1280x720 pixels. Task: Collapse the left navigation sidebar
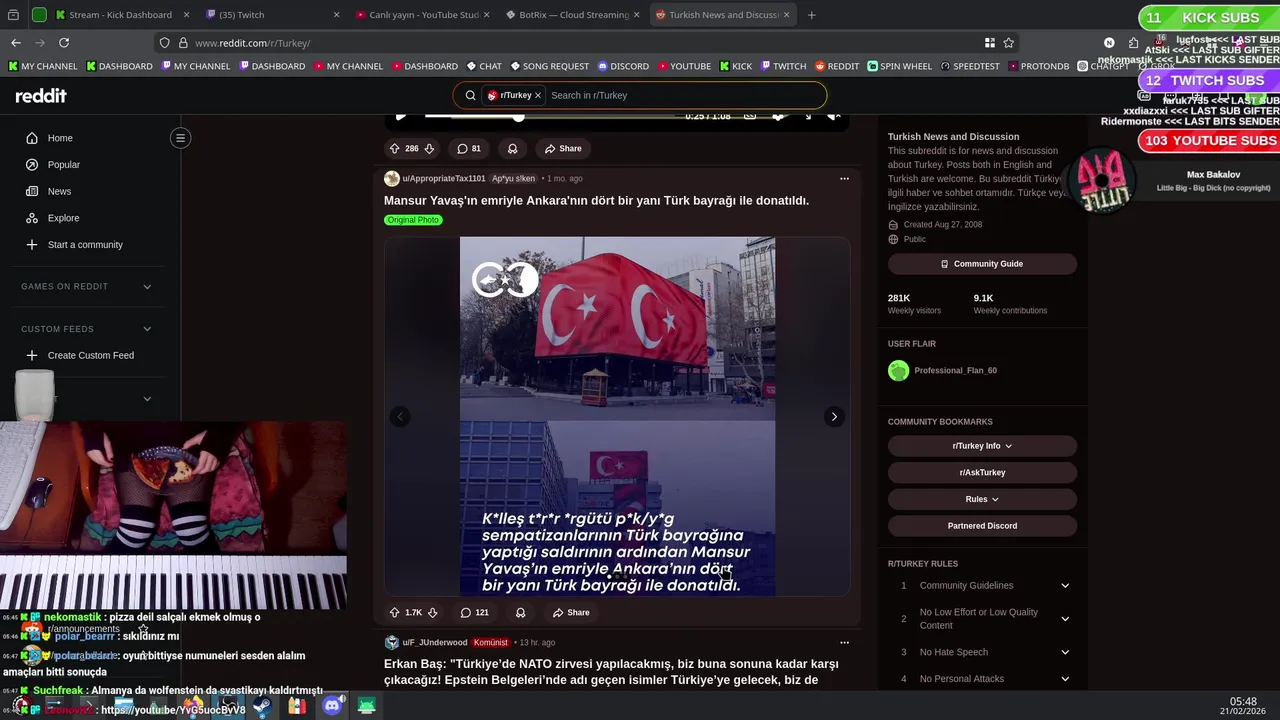tap(180, 138)
